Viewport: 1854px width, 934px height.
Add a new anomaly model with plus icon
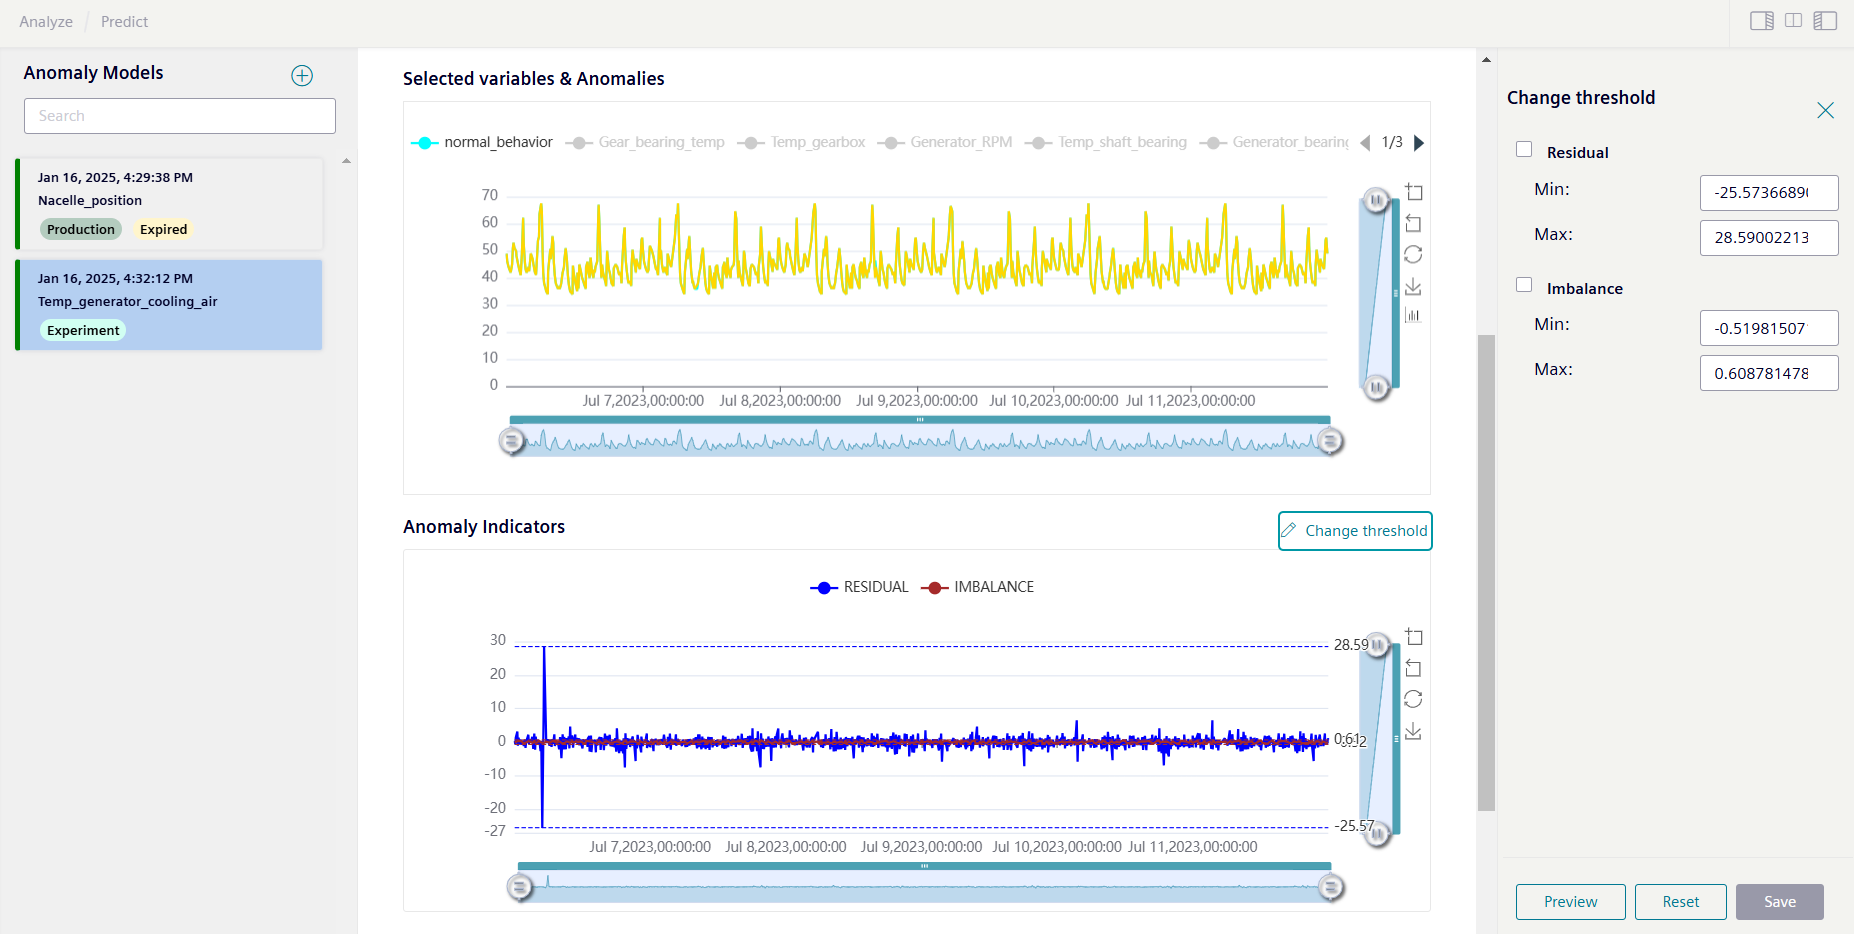(302, 76)
